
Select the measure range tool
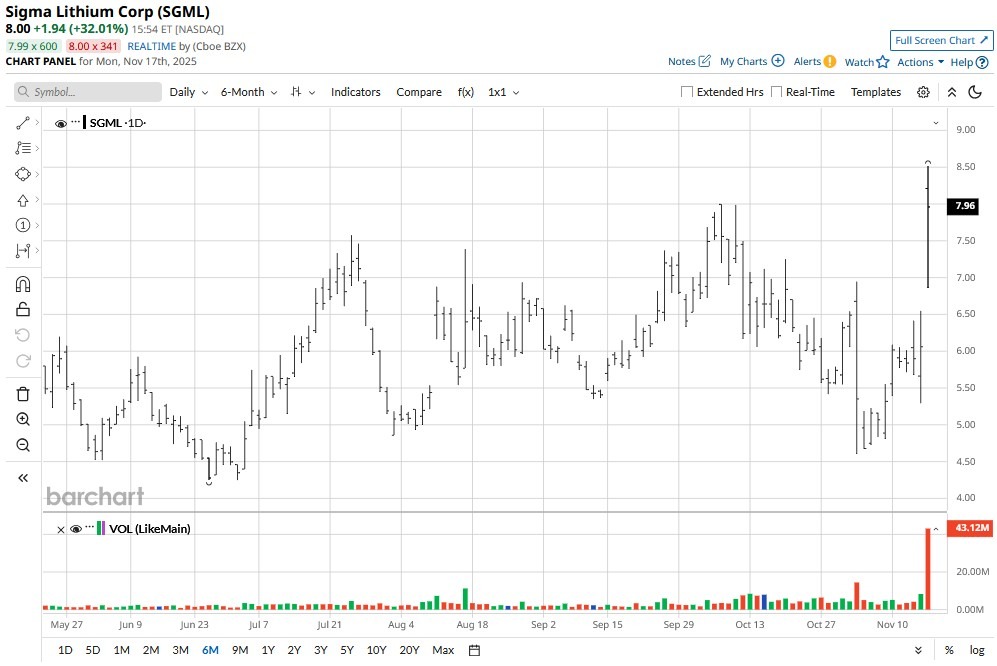[x=23, y=251]
